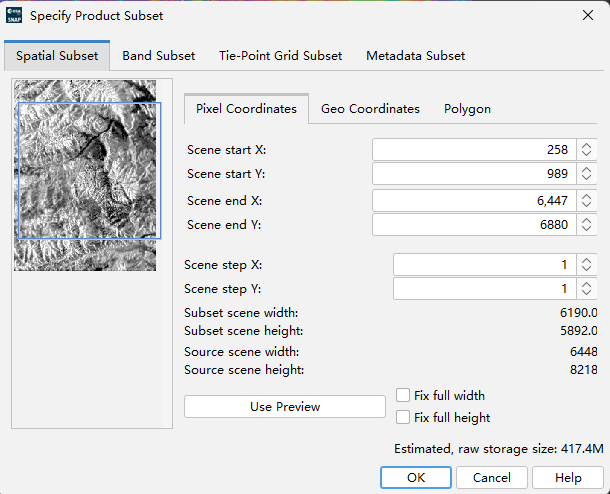Click the ESA SNAP application icon
Viewport: 610px width, 494px height.
[14, 16]
